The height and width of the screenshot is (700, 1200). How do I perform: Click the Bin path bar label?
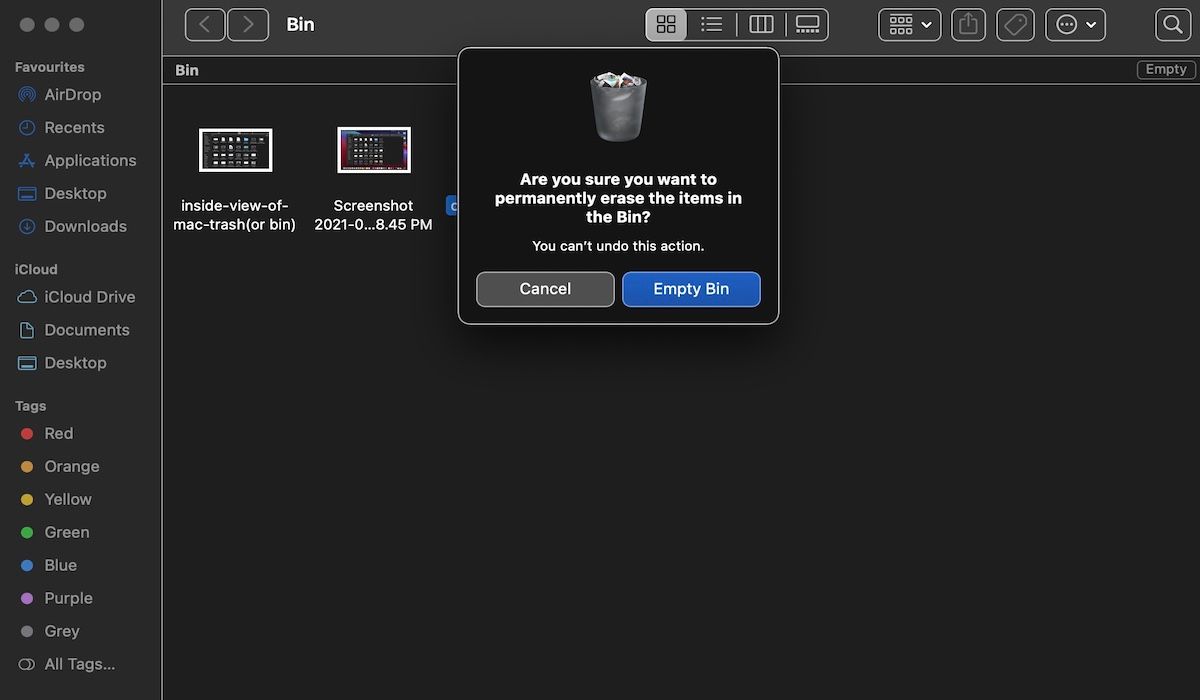pos(187,70)
